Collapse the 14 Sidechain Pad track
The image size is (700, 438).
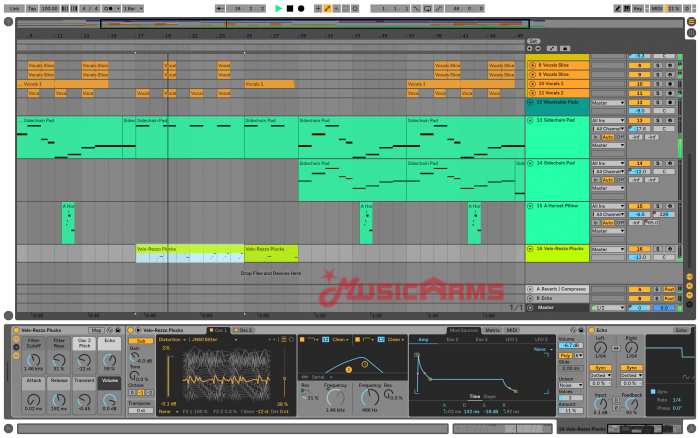(532, 162)
